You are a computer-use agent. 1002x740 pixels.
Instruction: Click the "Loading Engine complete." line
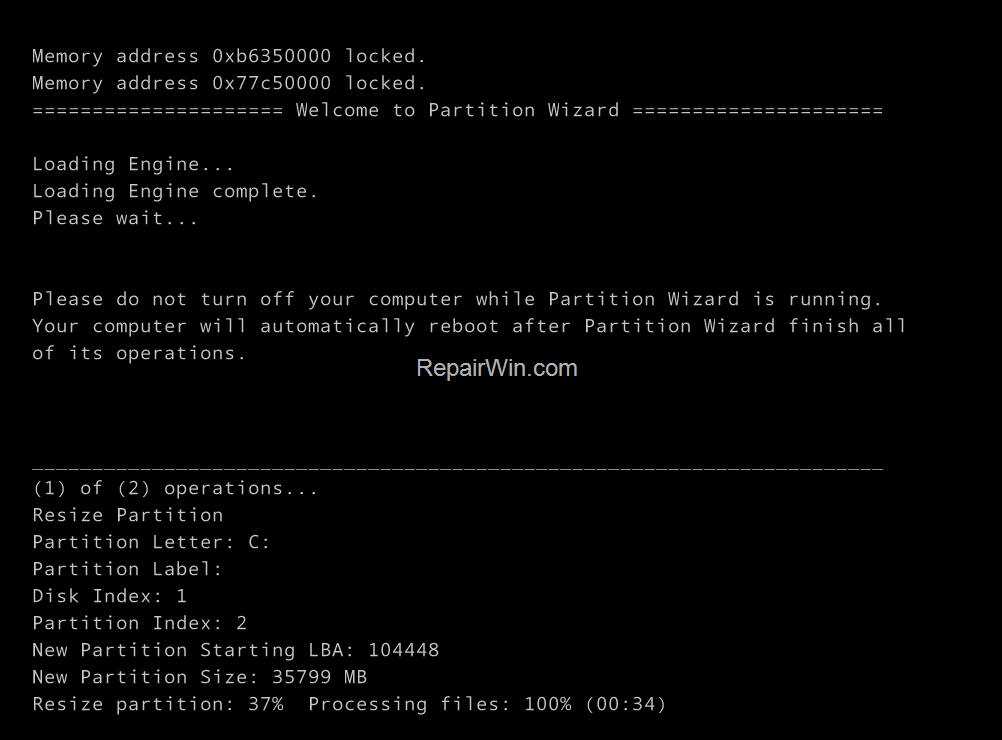point(175,191)
